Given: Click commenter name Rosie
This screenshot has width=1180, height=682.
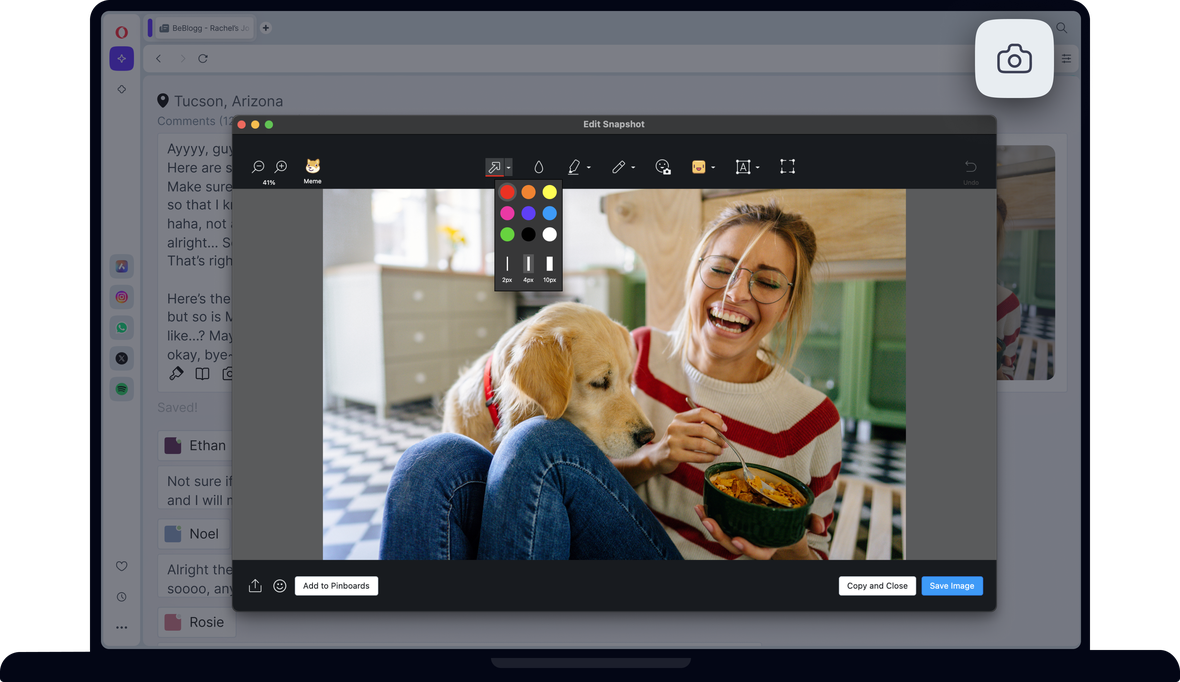Looking at the screenshot, I should 207,622.
